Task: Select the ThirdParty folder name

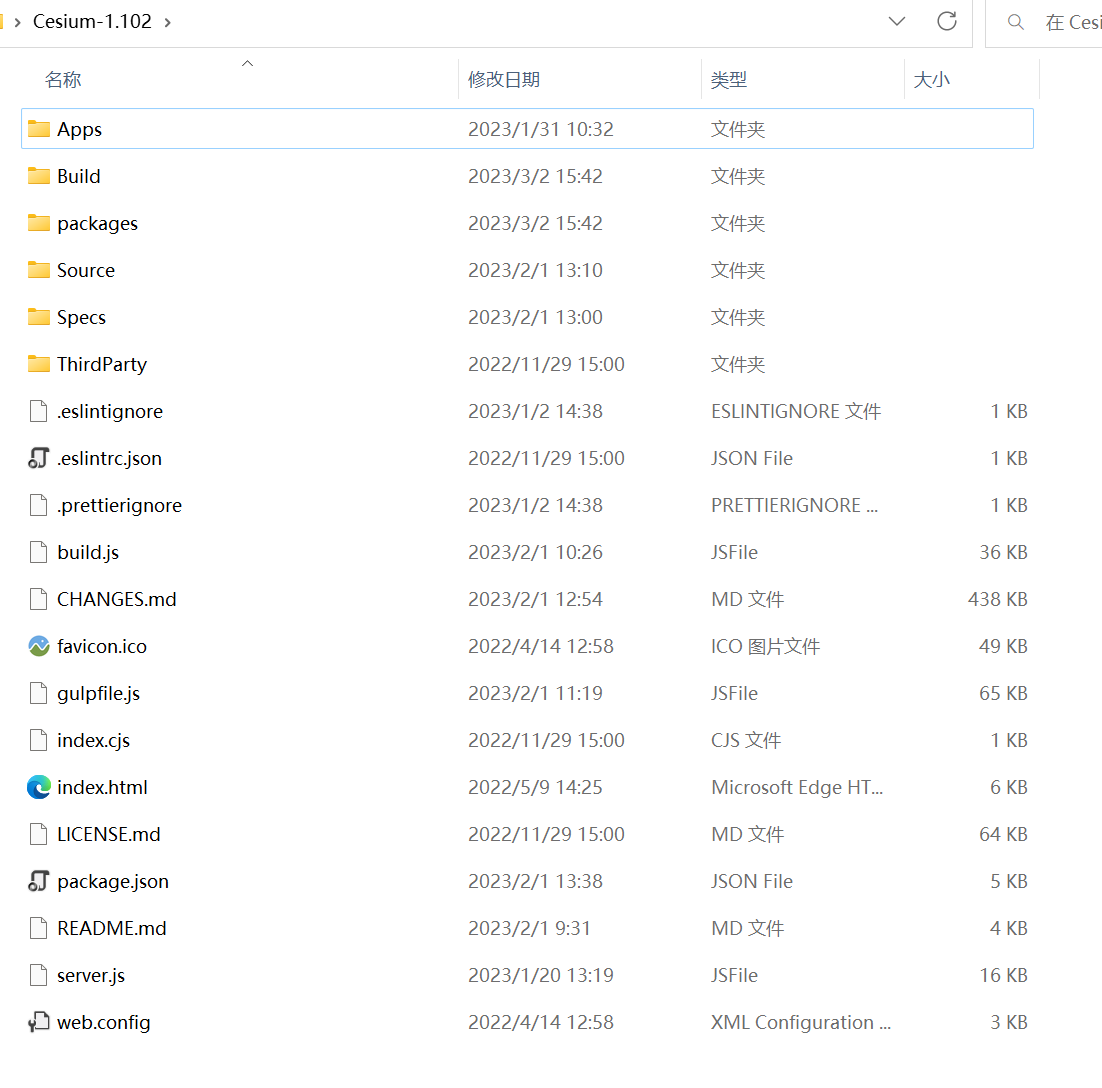Action: coord(102,364)
